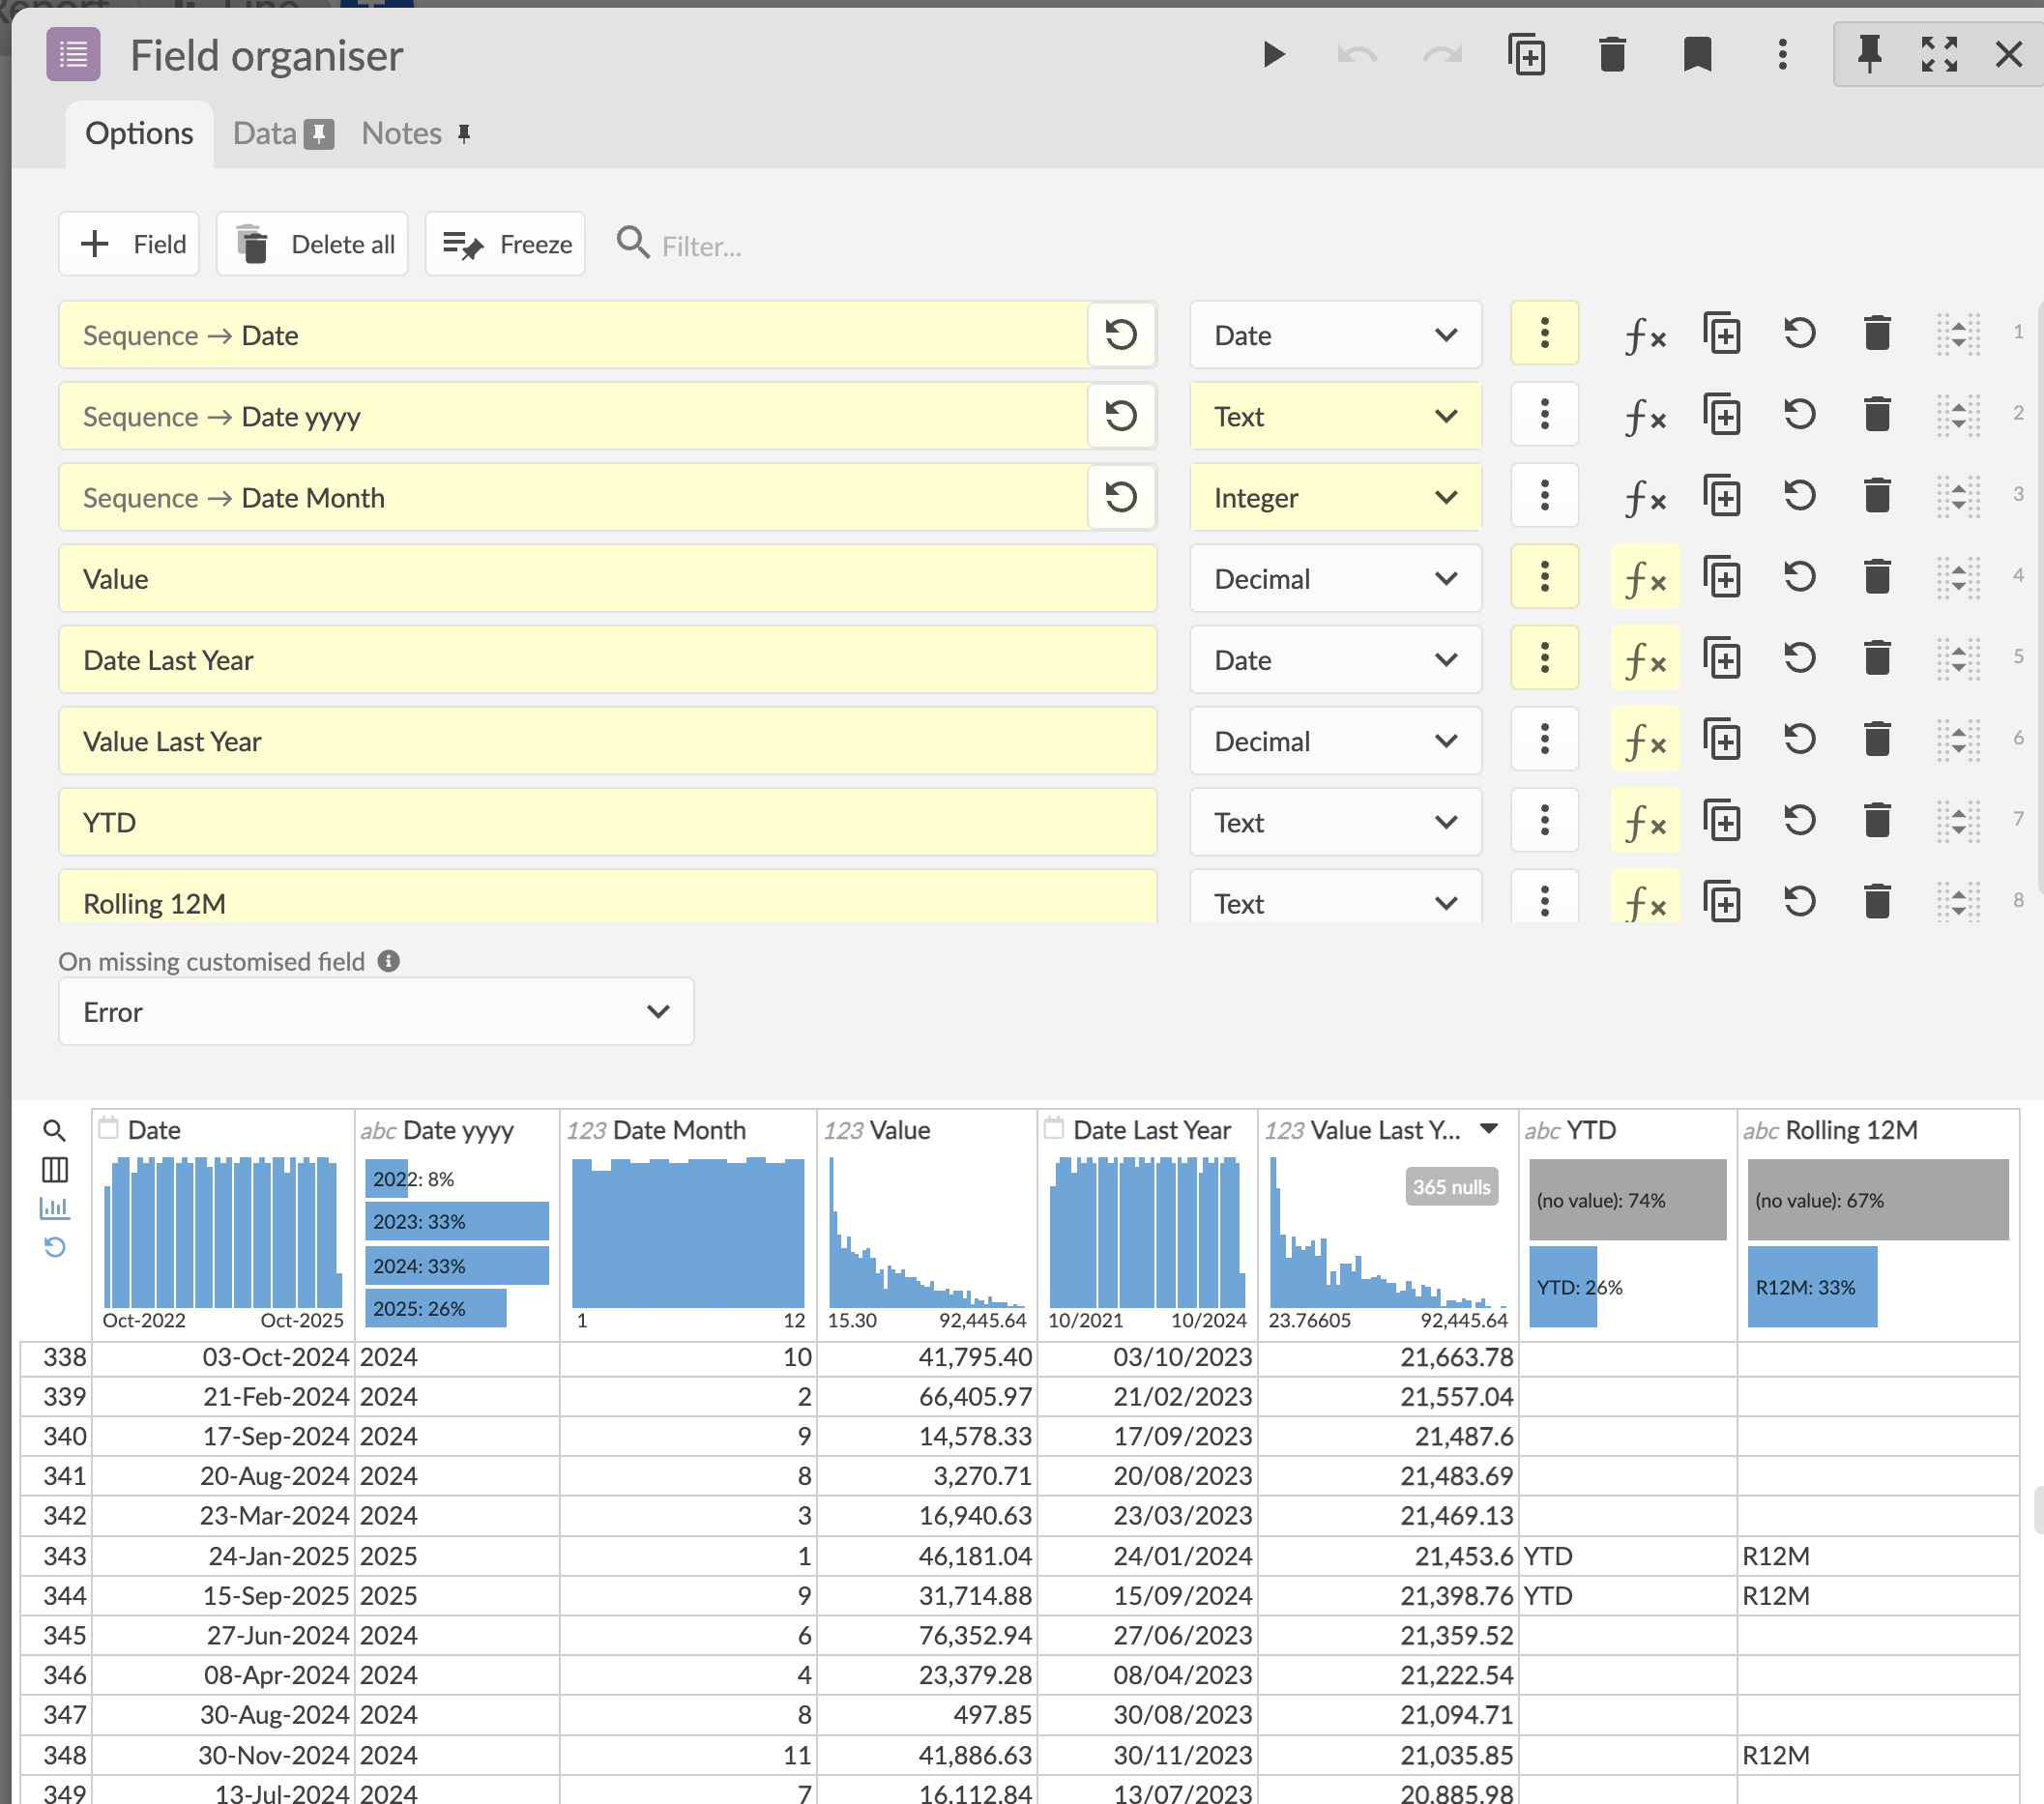Toggle the pin panel icon
Viewport: 2044px width, 1804px height.
pos(1869,55)
